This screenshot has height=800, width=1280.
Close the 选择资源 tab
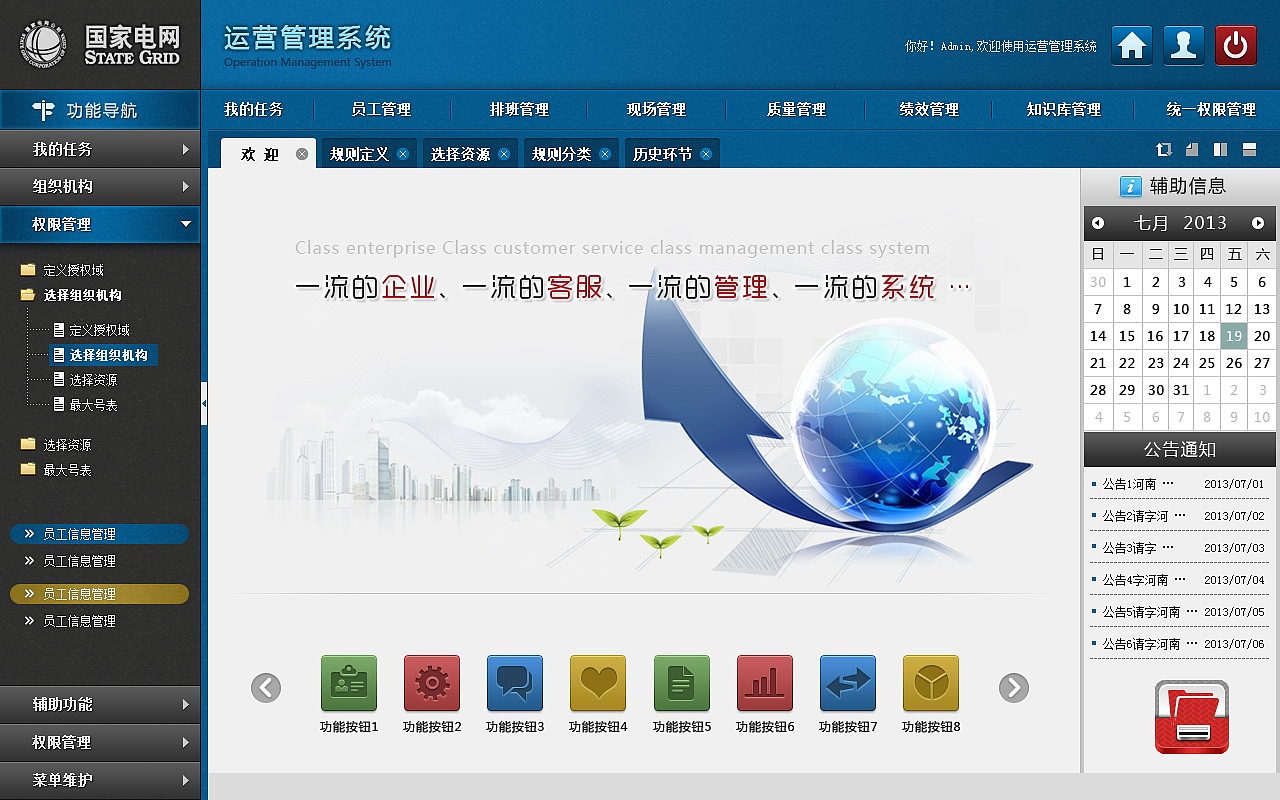coord(504,154)
